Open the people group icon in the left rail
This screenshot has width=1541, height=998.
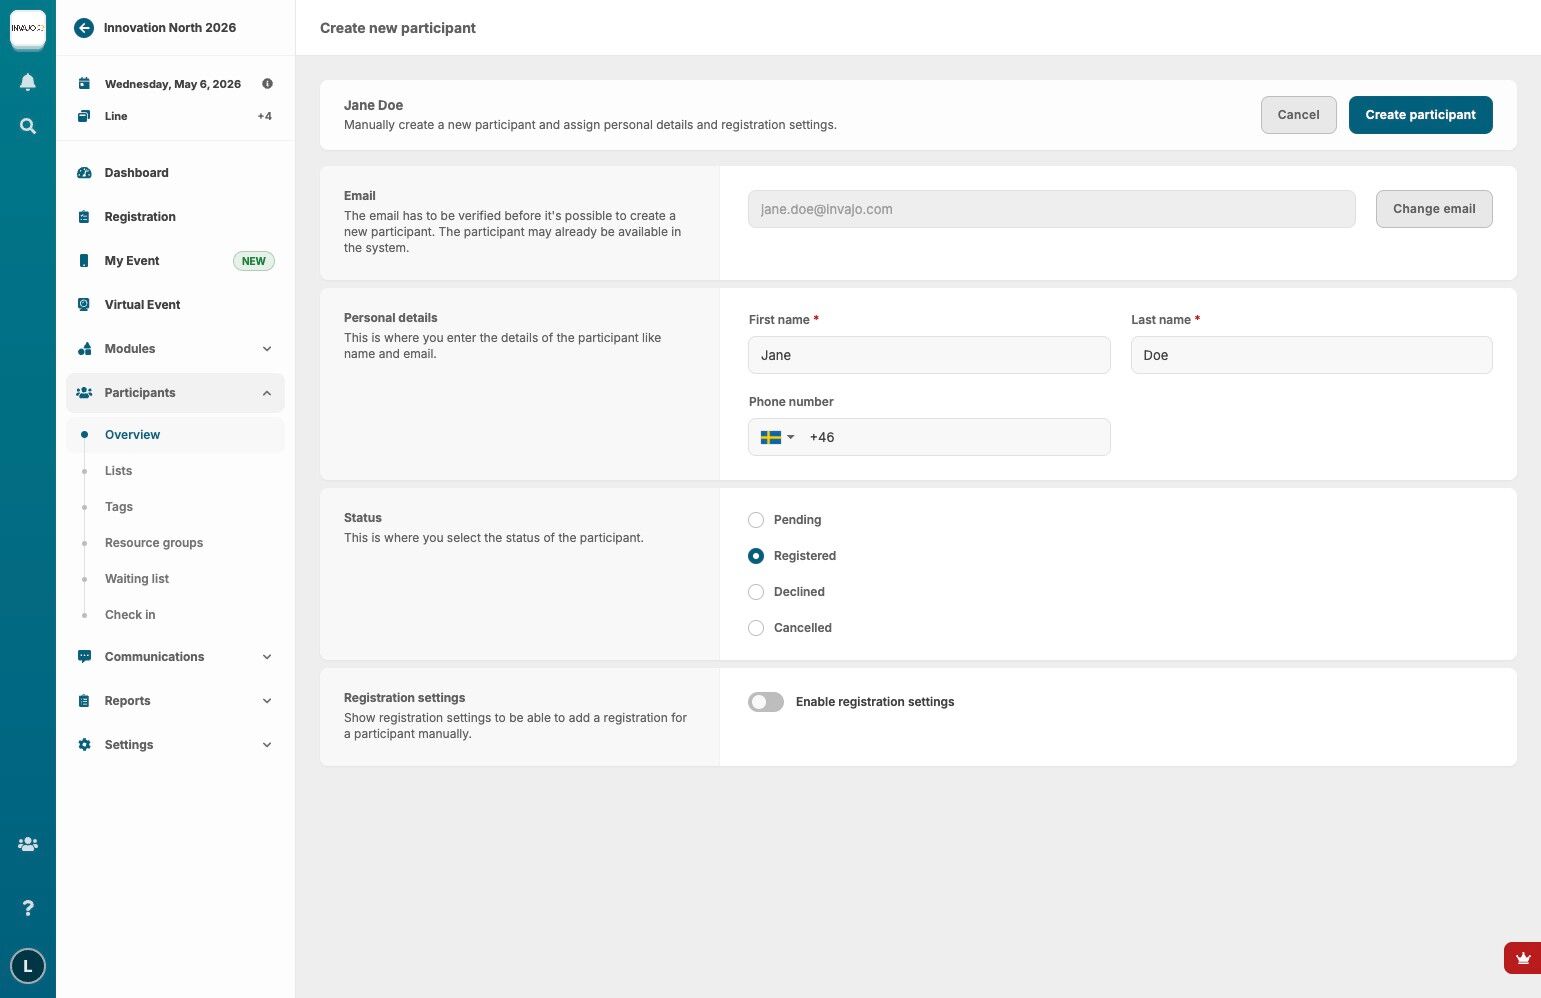[x=28, y=844]
